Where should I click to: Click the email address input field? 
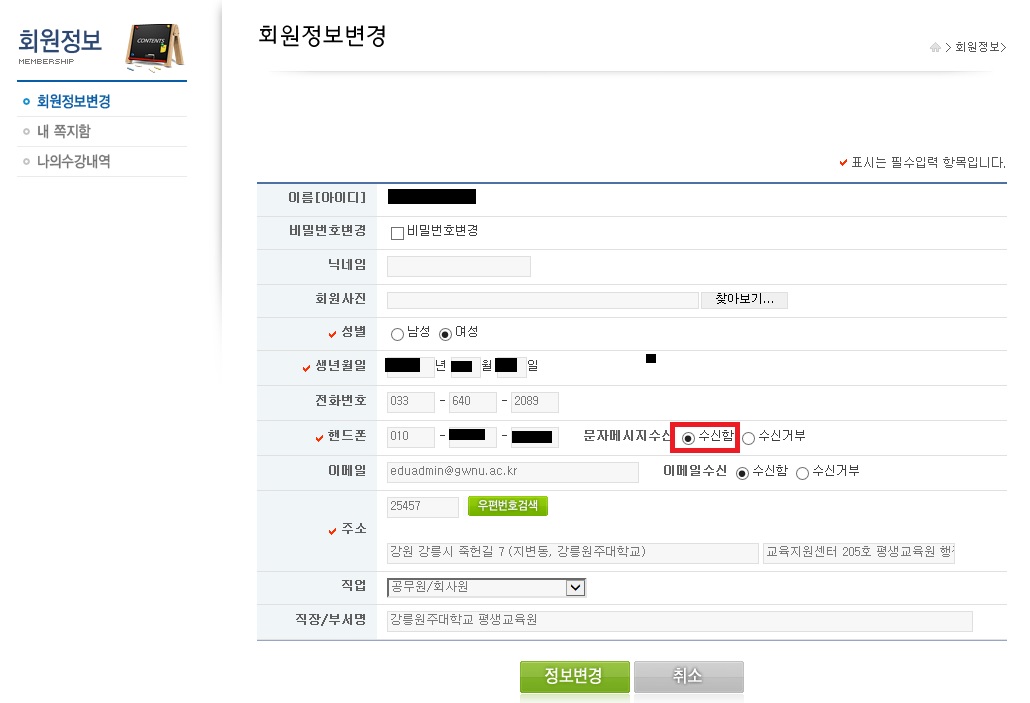(512, 472)
